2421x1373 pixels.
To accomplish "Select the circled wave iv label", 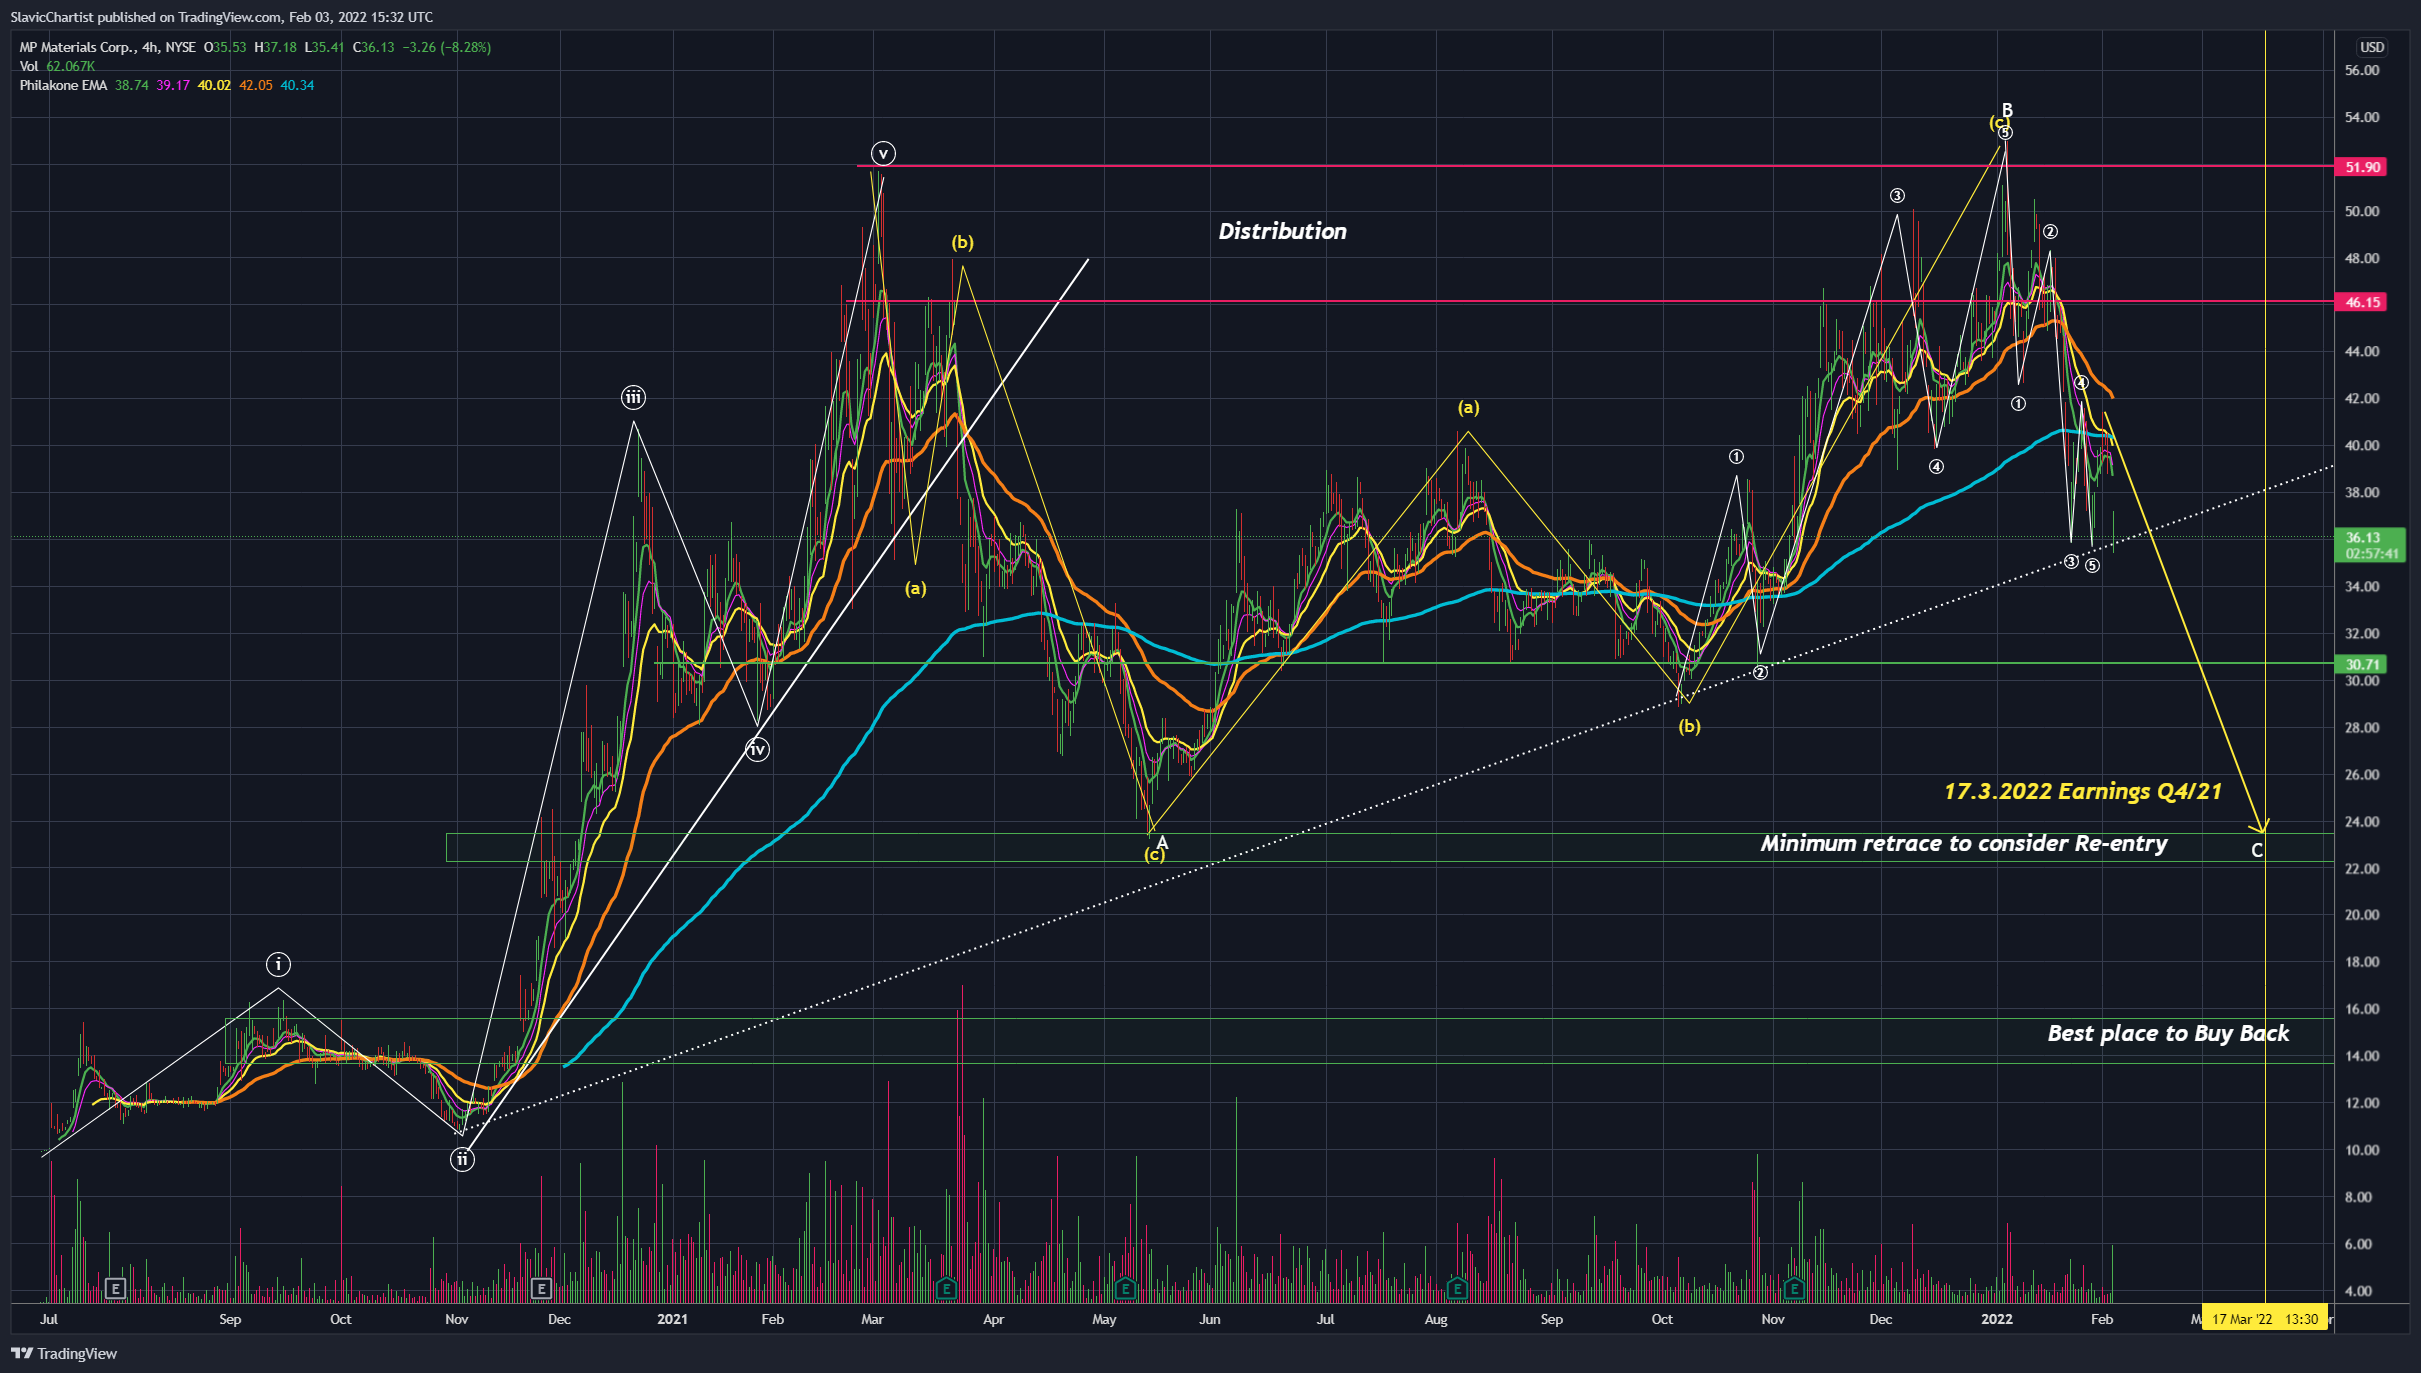I will pos(757,749).
